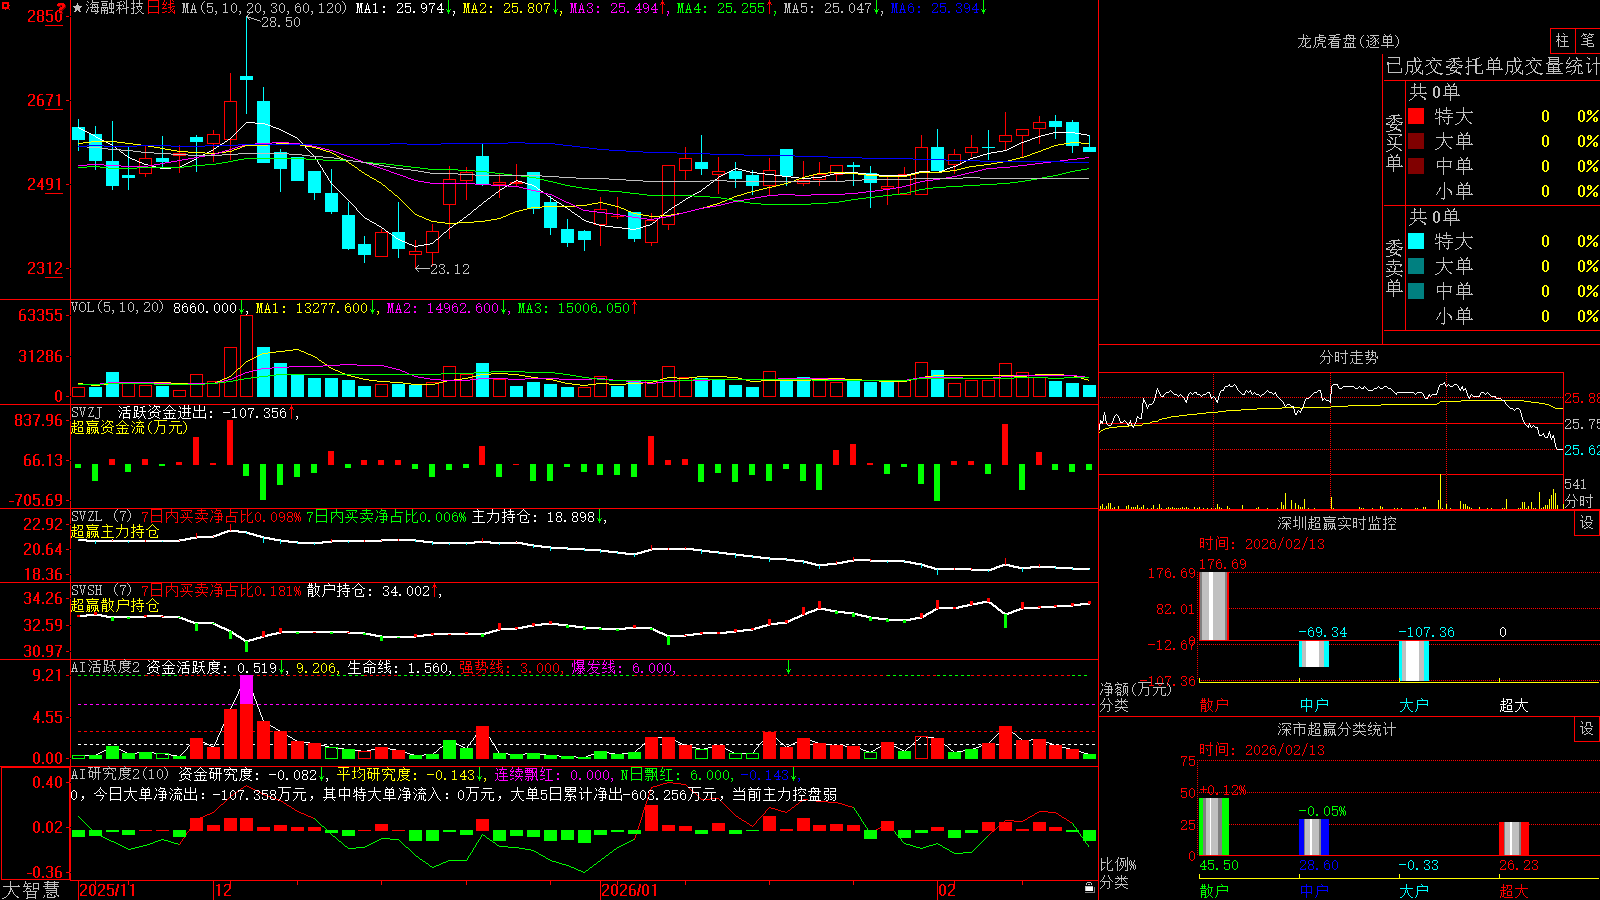Select the 深市超赢分类统计 panel title

pos(1336,729)
